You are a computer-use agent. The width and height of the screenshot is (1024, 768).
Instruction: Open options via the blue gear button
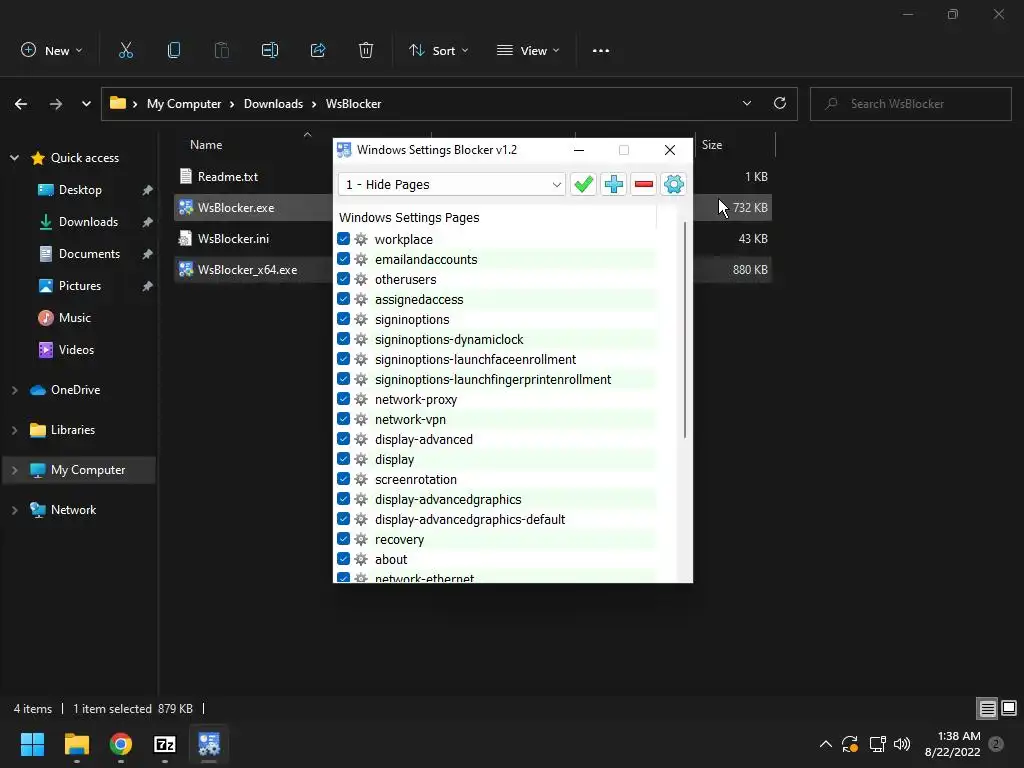pos(673,184)
